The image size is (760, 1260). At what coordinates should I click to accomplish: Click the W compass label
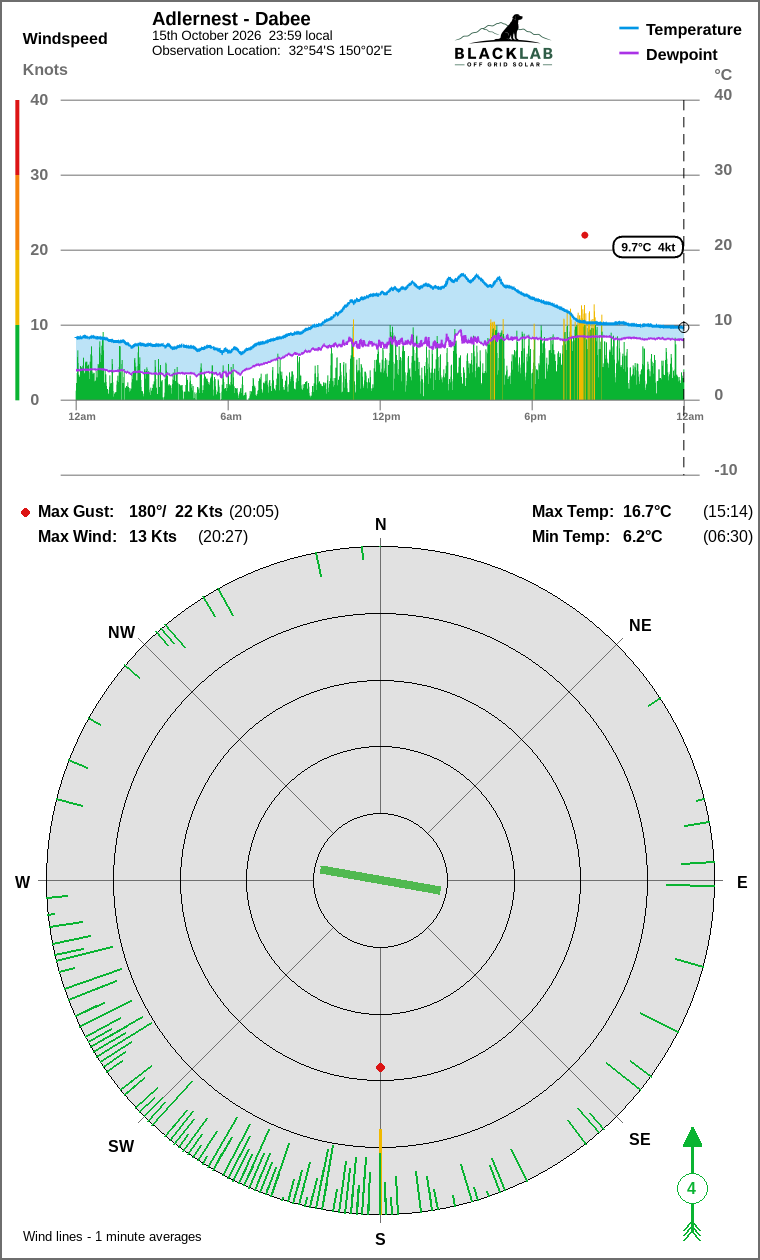[22, 882]
